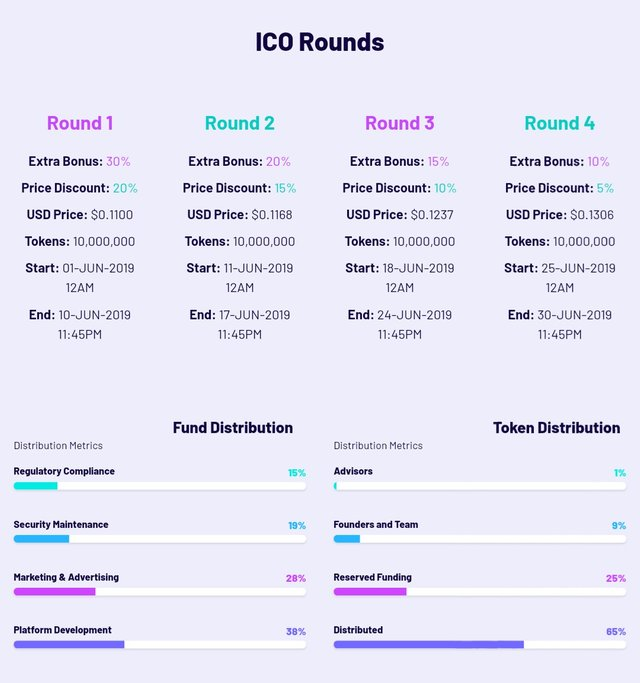Click the Reserved Funding progress bar
The image size is (640, 683).
click(480, 592)
